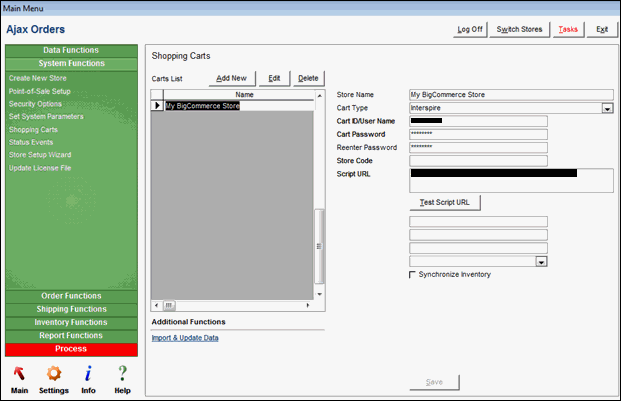
Task: Click the red Process bar
Action: 71,349
